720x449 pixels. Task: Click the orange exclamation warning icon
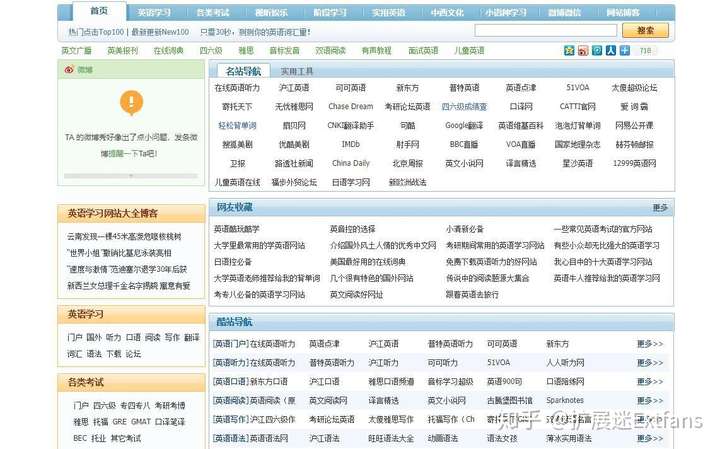click(131, 102)
